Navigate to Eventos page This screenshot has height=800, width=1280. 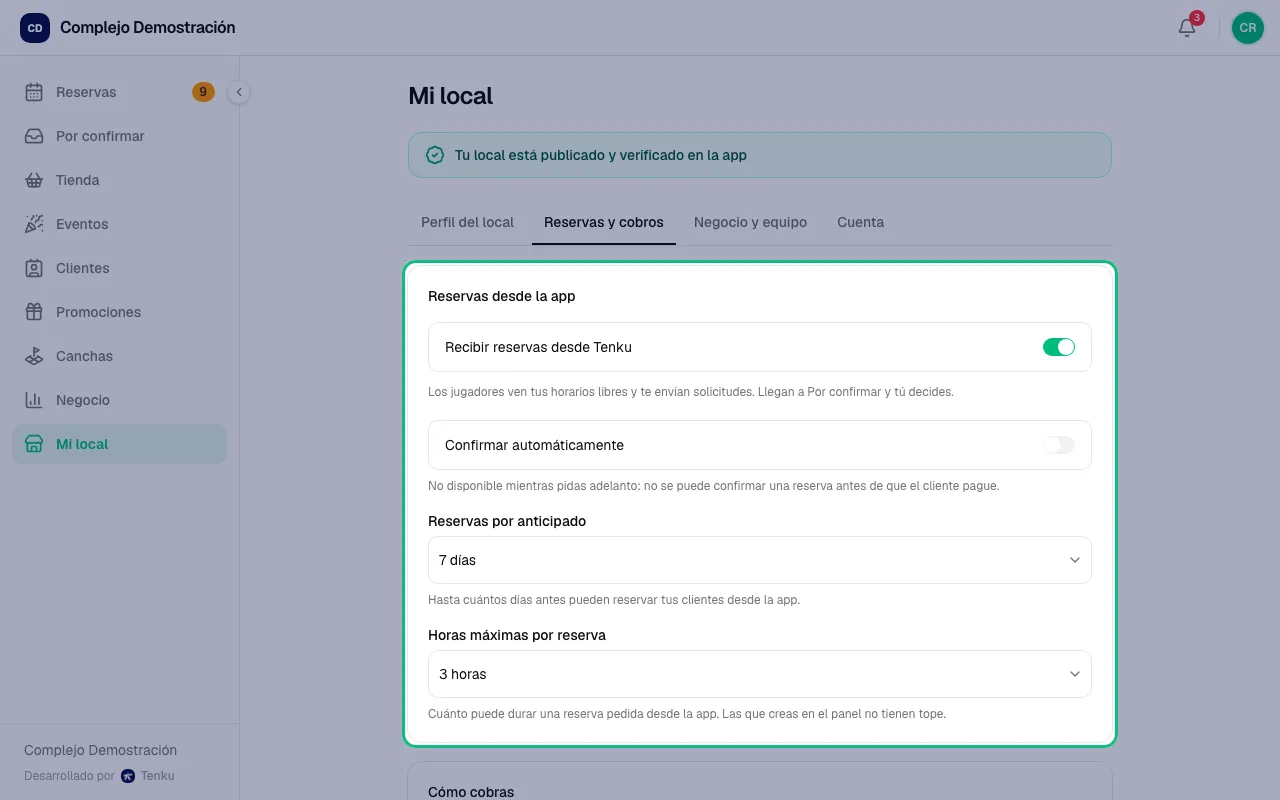120,224
